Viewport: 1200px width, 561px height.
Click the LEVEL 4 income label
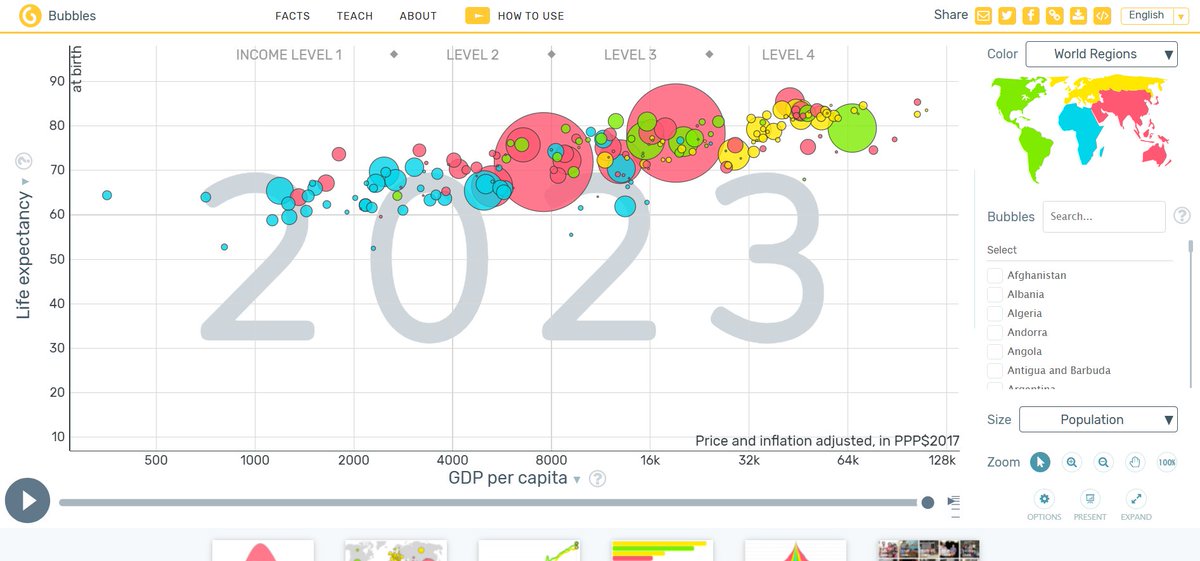[788, 55]
